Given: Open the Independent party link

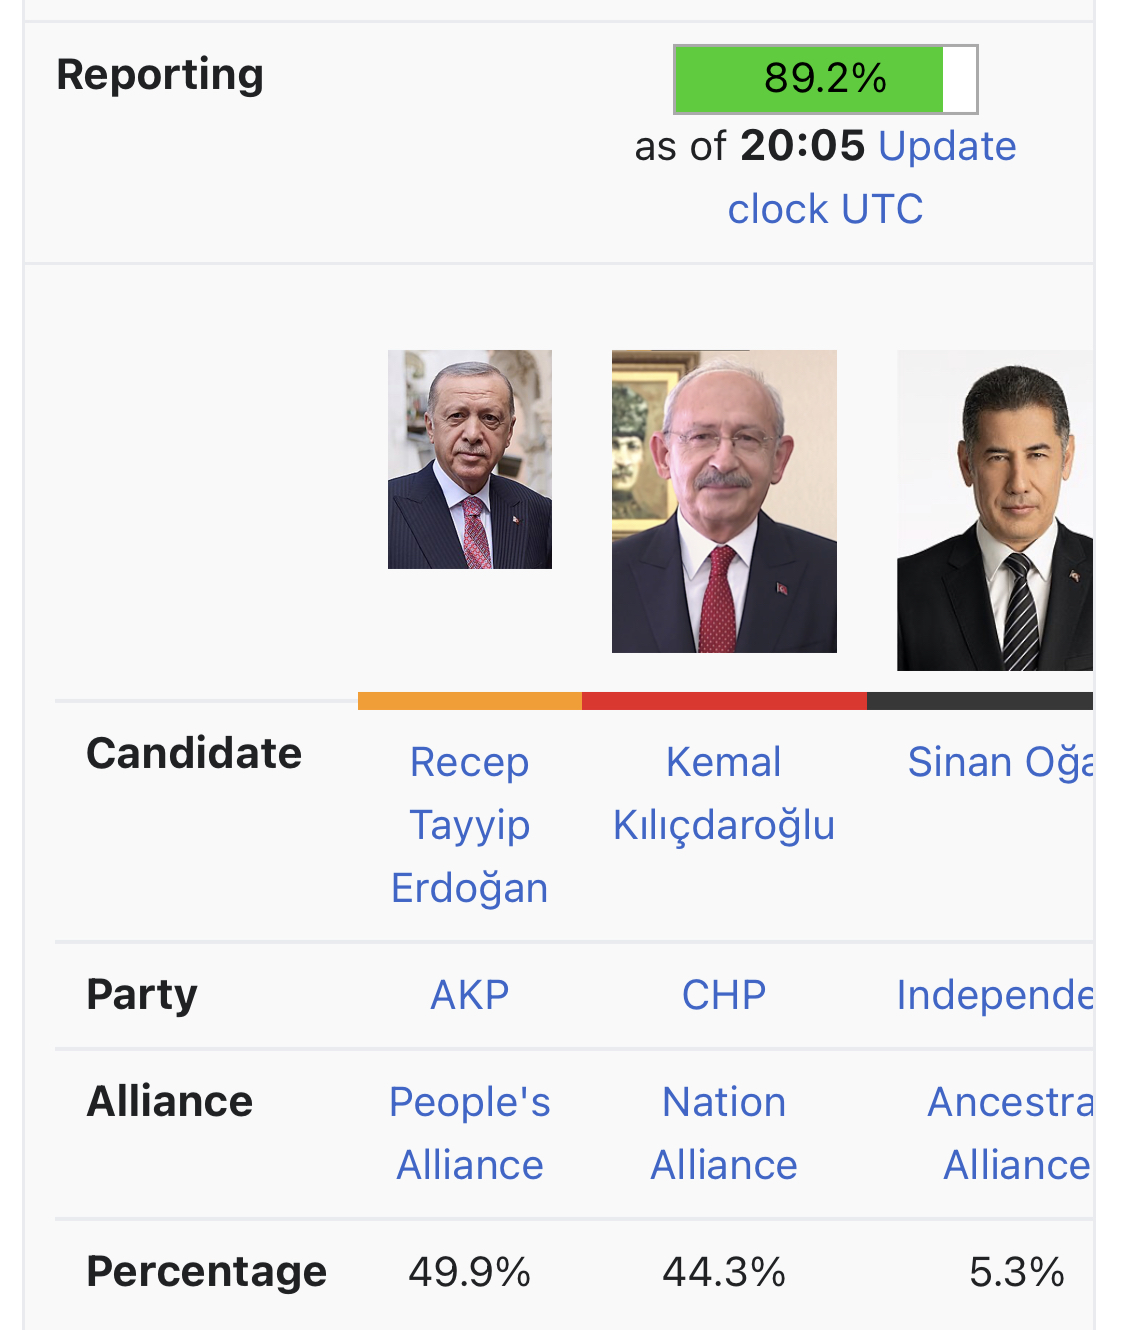Looking at the screenshot, I should [995, 995].
